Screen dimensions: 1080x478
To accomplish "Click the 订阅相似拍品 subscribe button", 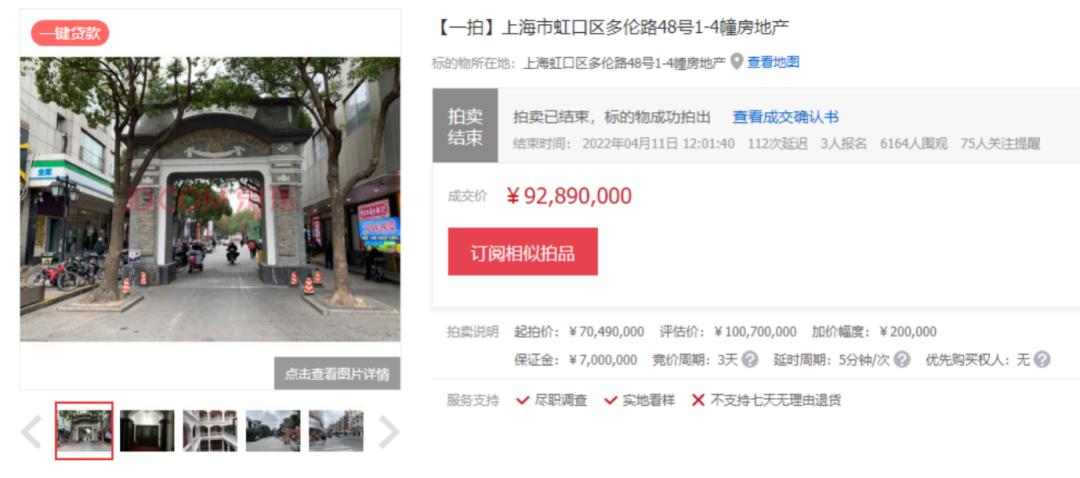I will click(x=523, y=252).
